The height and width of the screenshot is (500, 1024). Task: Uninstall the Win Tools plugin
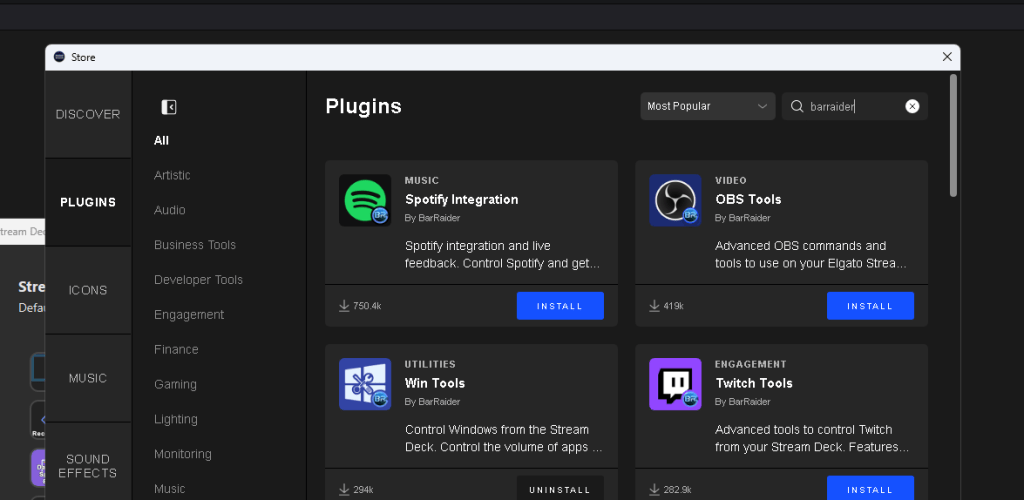(560, 489)
